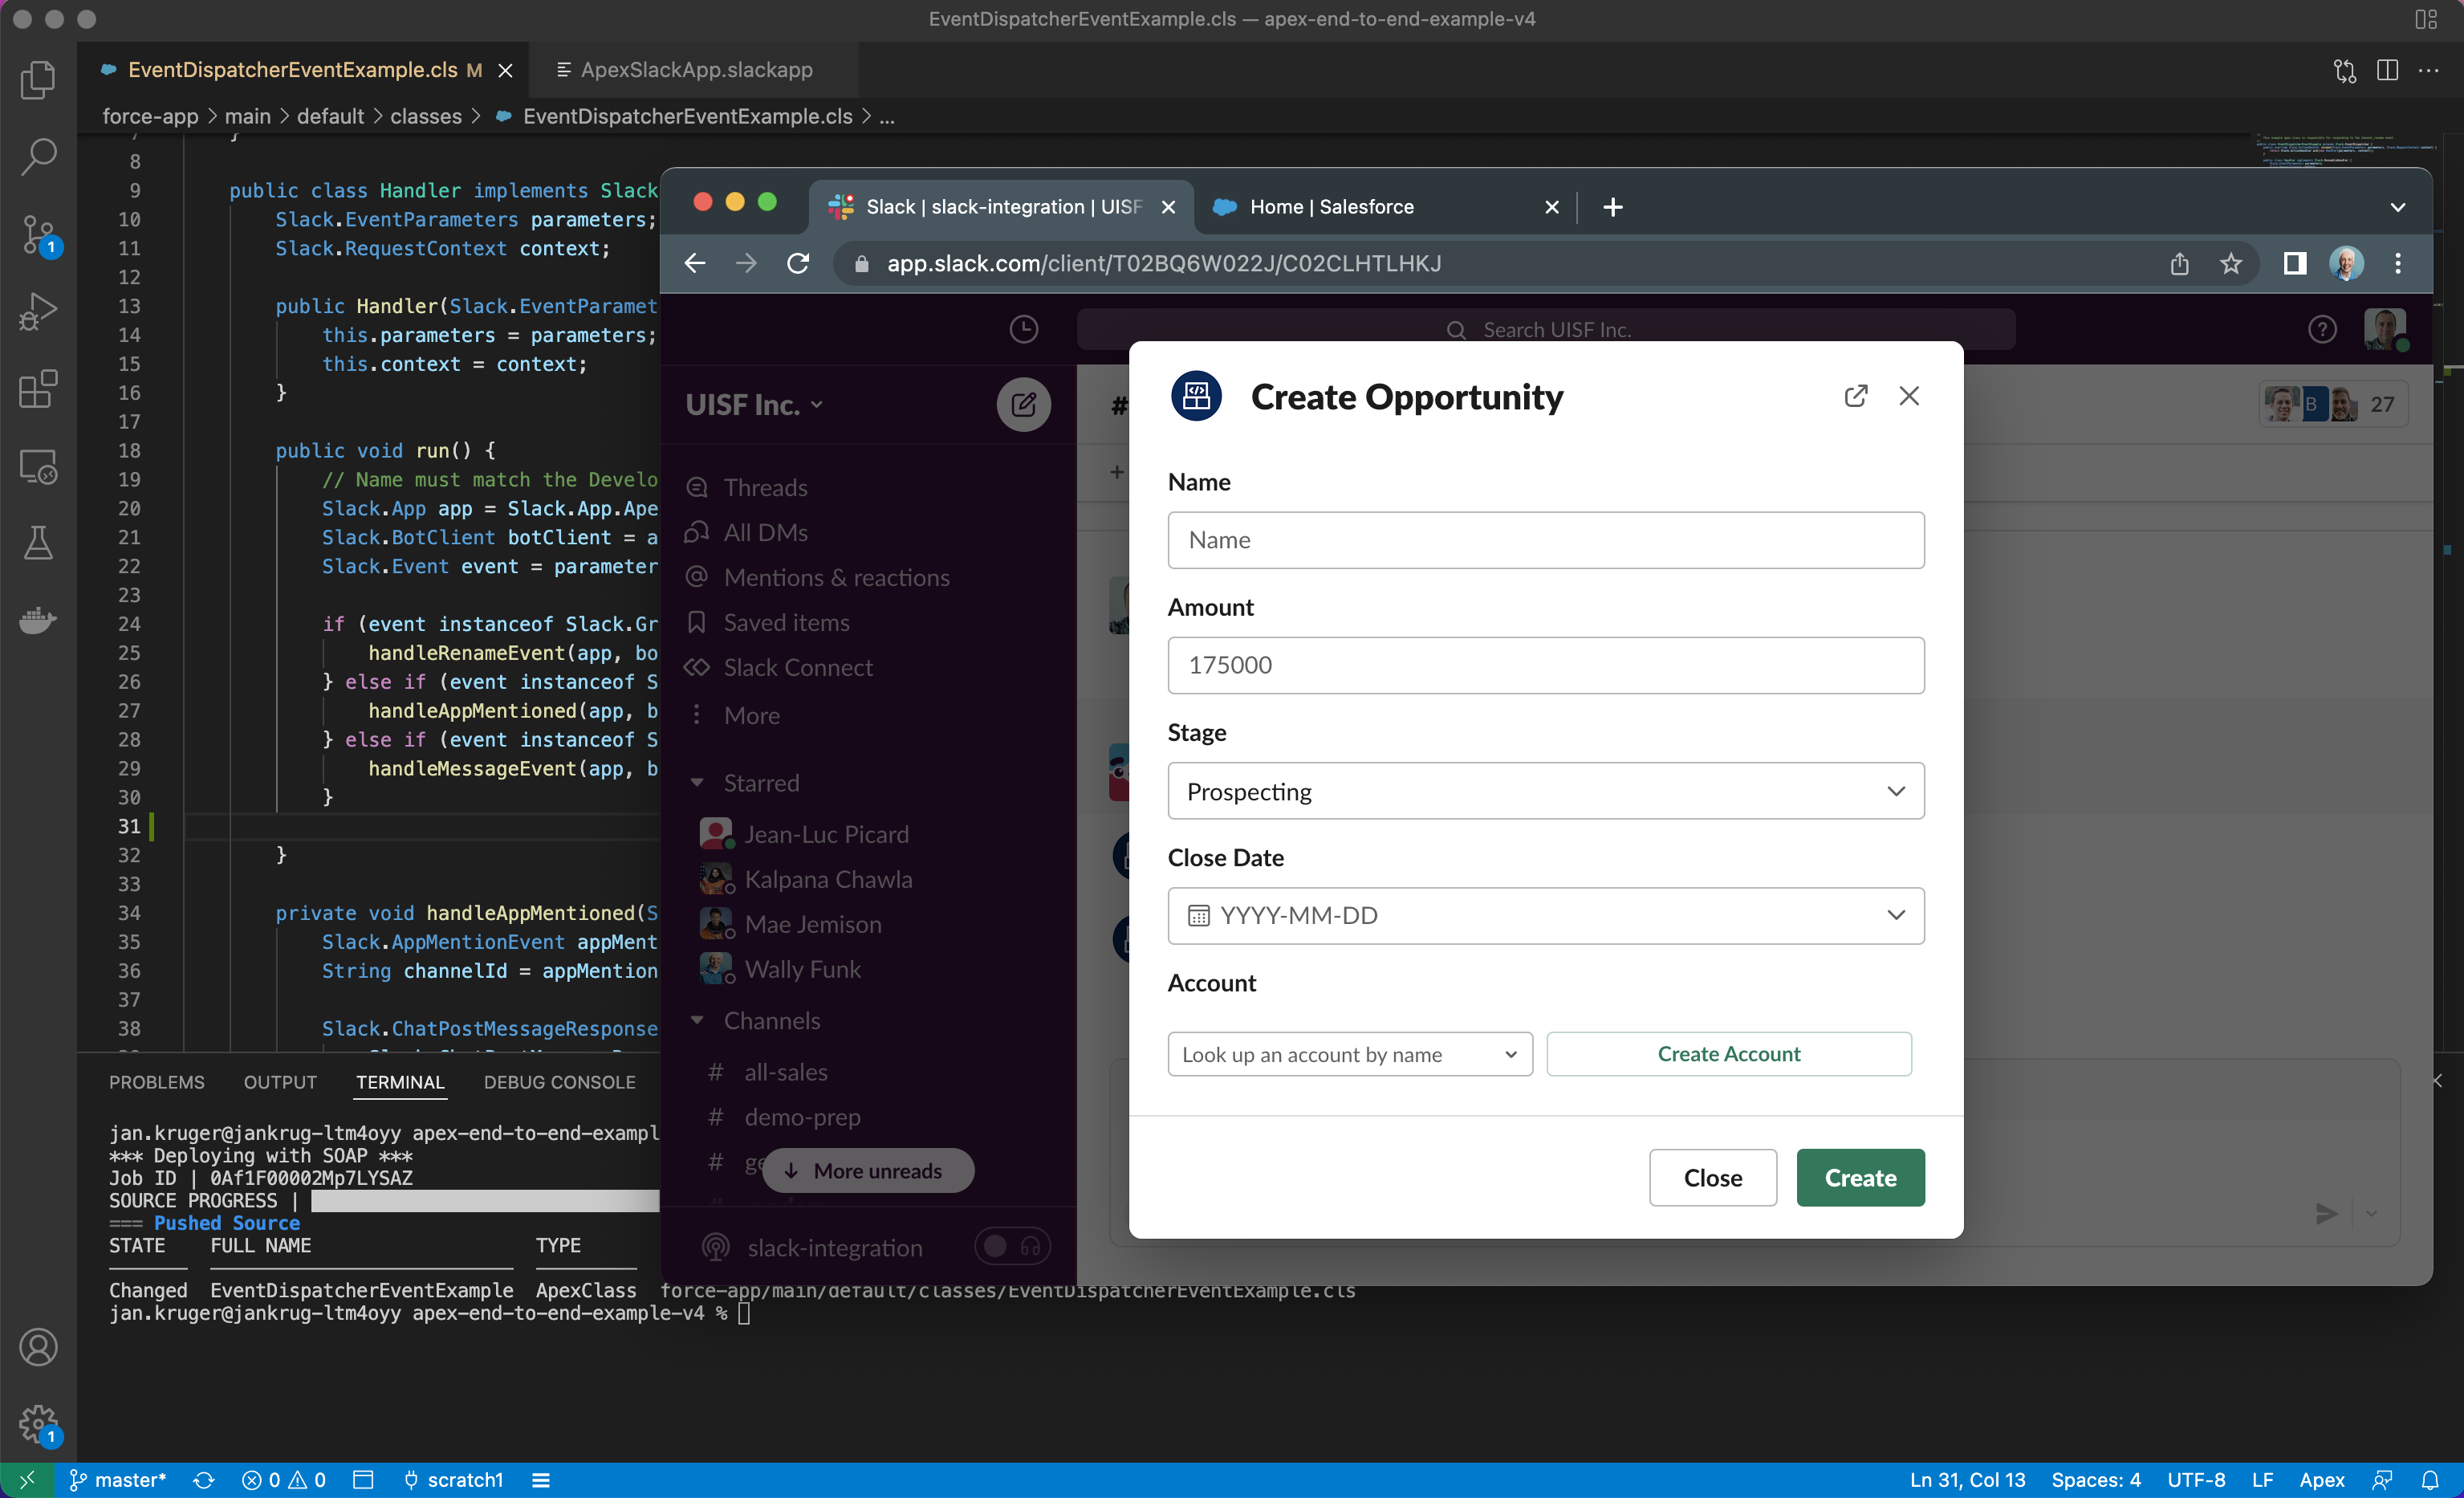Switch to the PROBLEMS panel tab
The height and width of the screenshot is (1498, 2464).
pos(156,1082)
